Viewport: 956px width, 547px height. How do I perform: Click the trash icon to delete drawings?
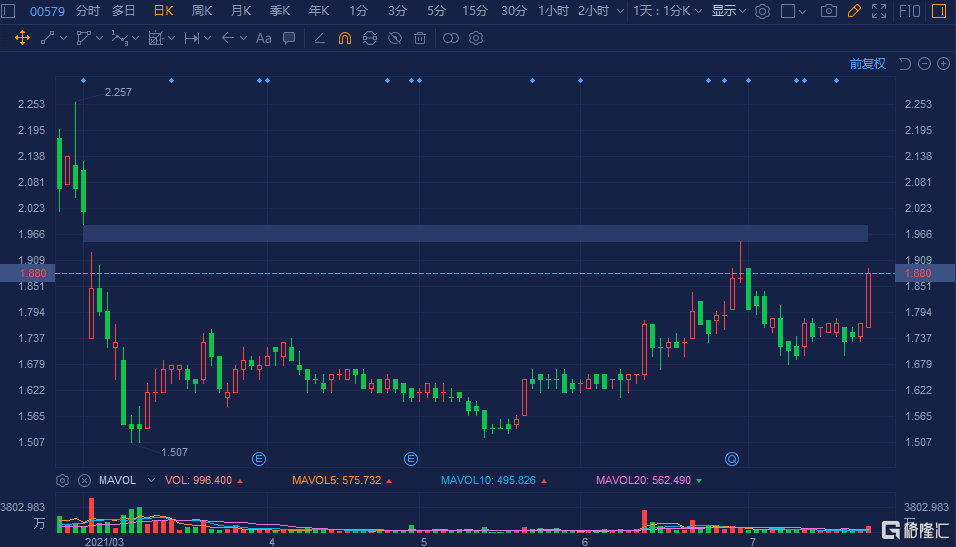[420, 38]
